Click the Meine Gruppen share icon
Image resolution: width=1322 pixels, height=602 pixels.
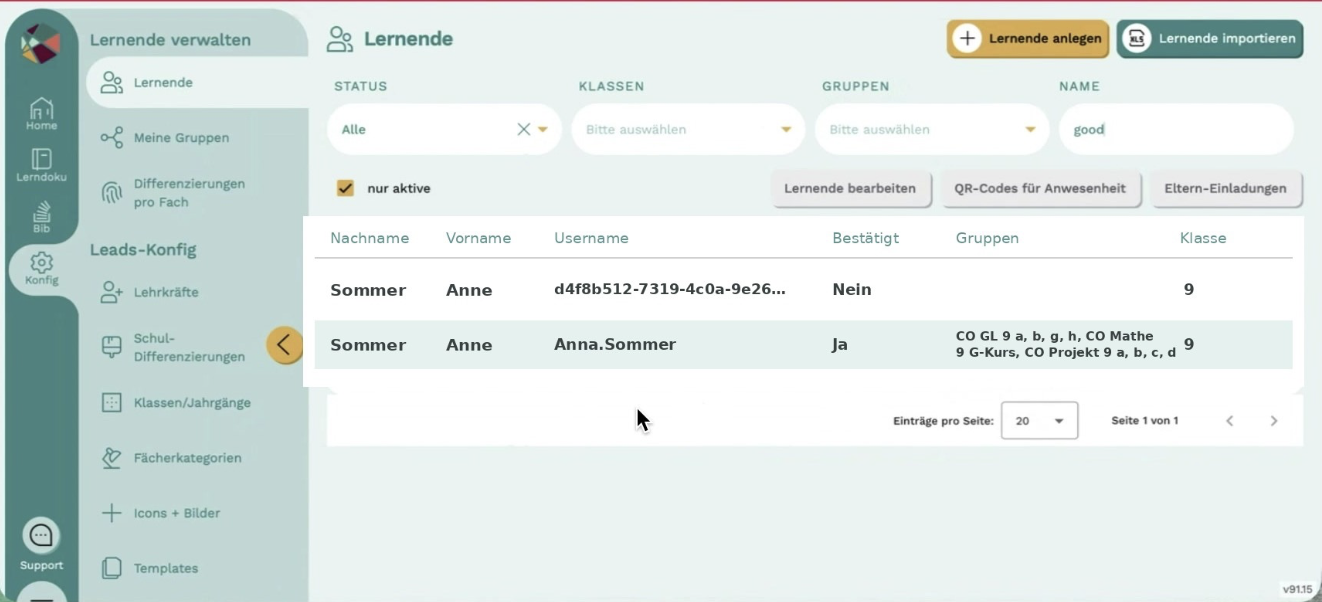112,138
